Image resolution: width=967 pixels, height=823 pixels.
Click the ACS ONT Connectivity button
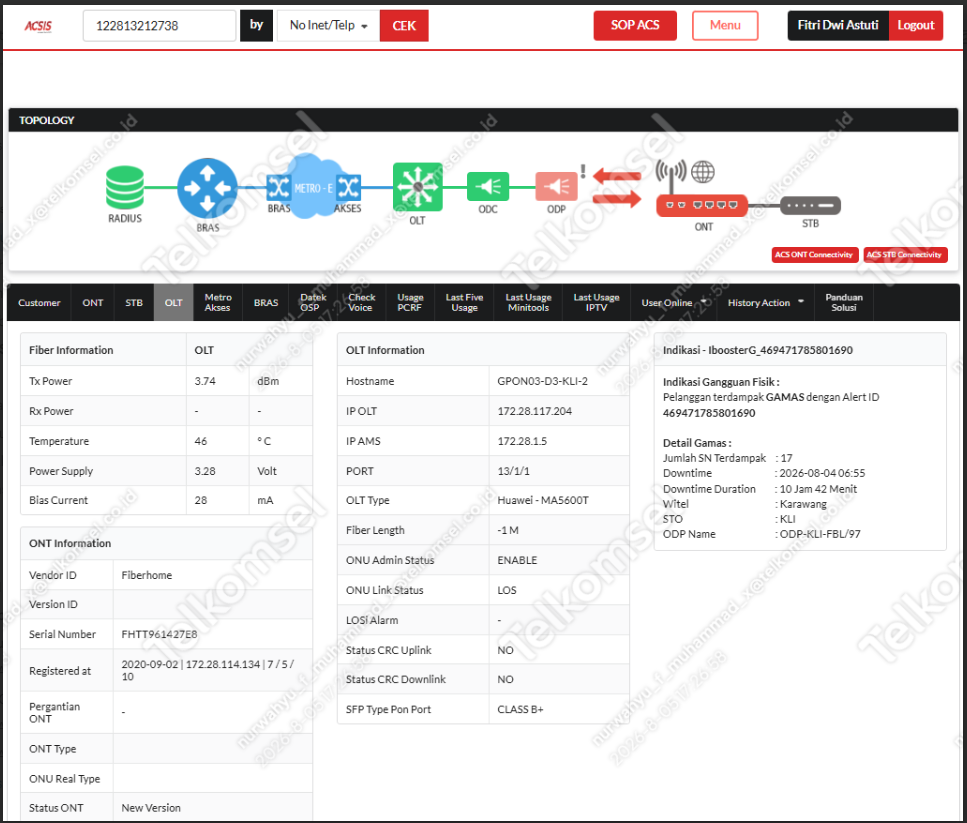pyautogui.click(x=814, y=255)
